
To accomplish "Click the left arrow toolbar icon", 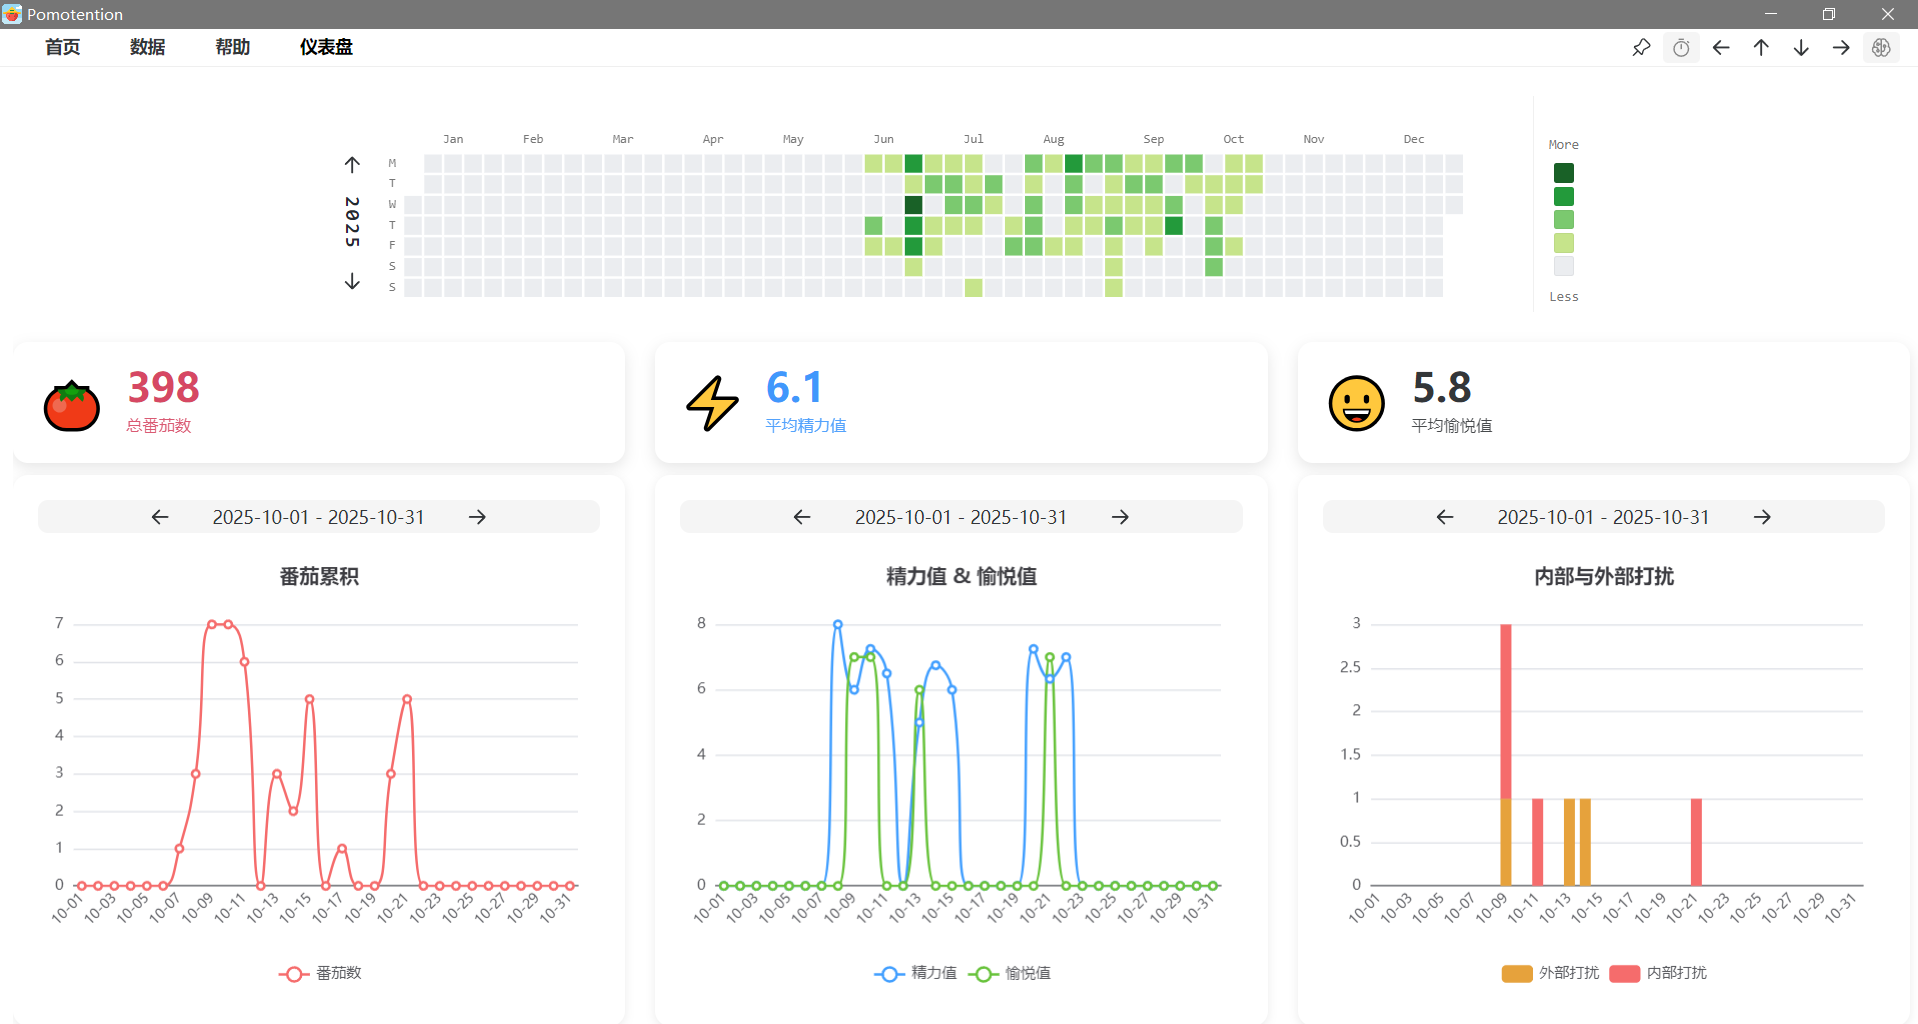I will click(x=1721, y=48).
